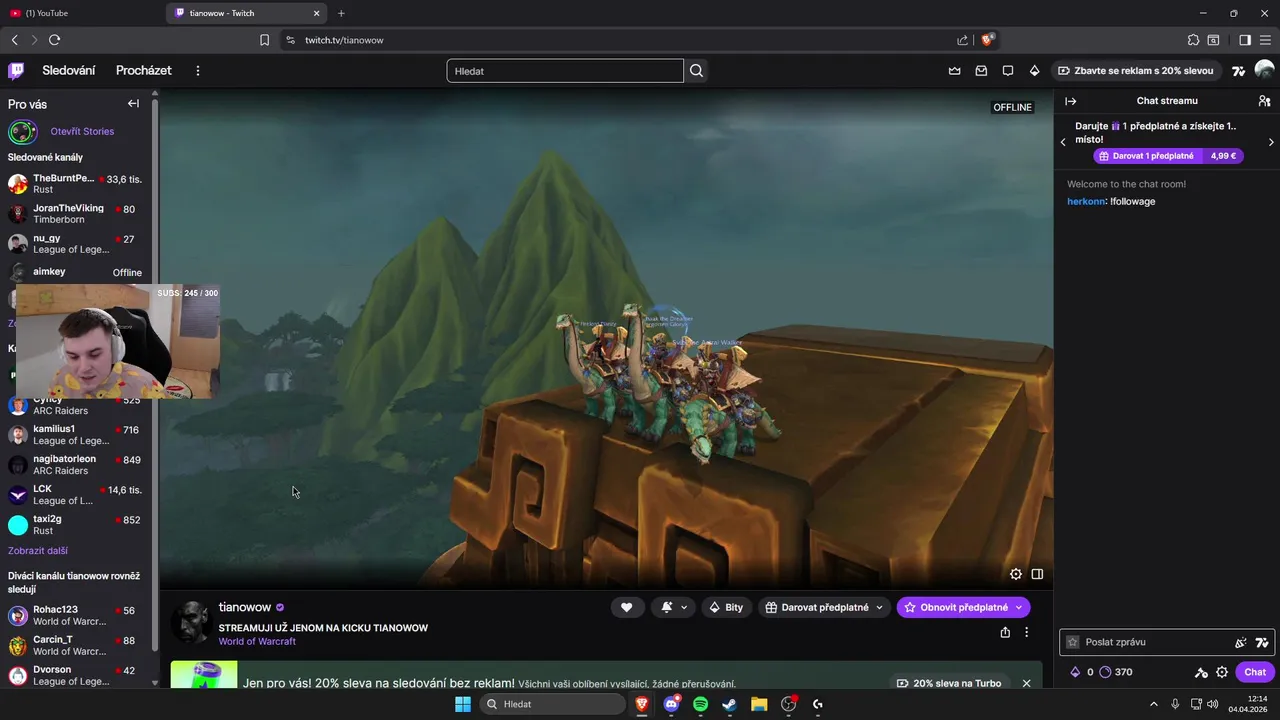Click Darovat 1 předplatné for 4,99 €
Image resolution: width=1280 pixels, height=720 pixels.
(x=1168, y=156)
